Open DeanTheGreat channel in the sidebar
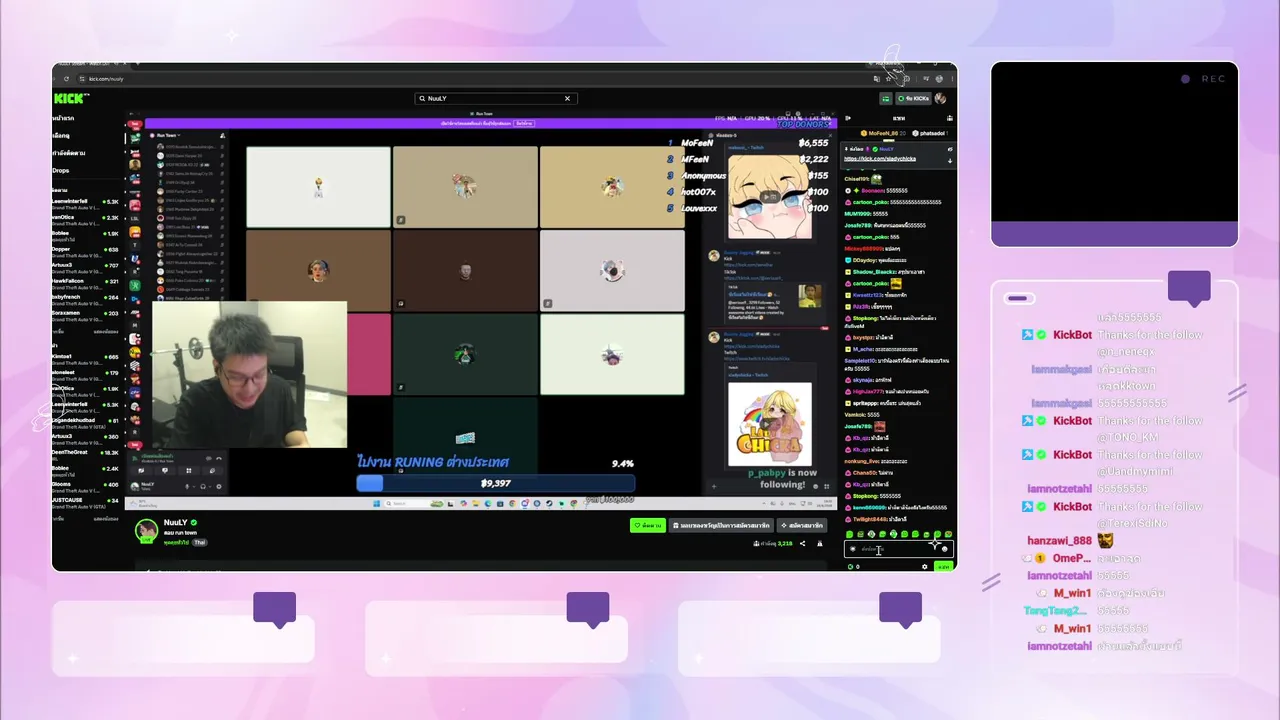The height and width of the screenshot is (720, 1280). [86, 455]
